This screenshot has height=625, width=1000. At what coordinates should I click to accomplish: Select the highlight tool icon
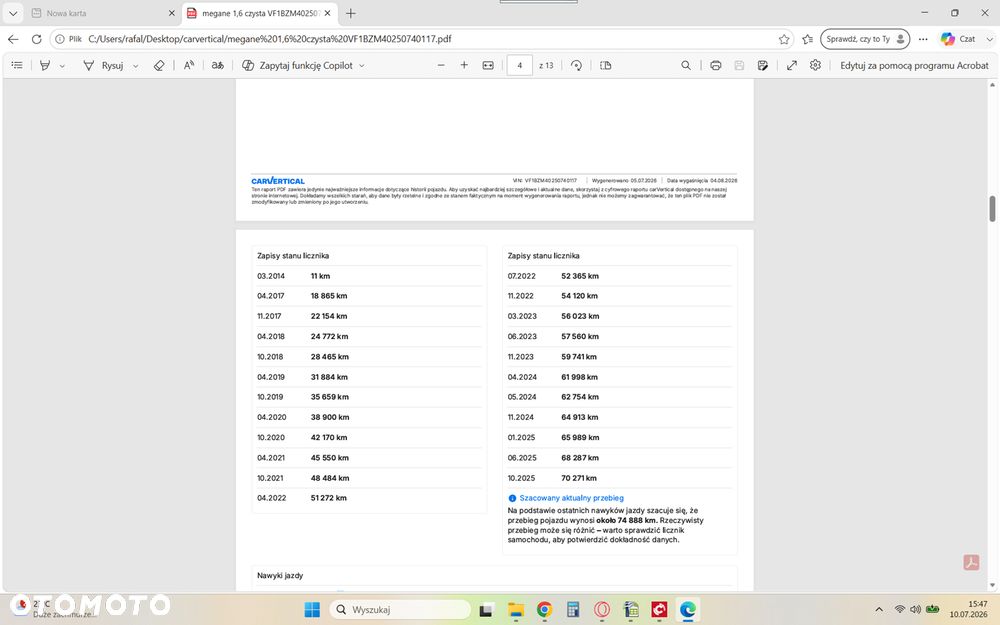(45, 65)
